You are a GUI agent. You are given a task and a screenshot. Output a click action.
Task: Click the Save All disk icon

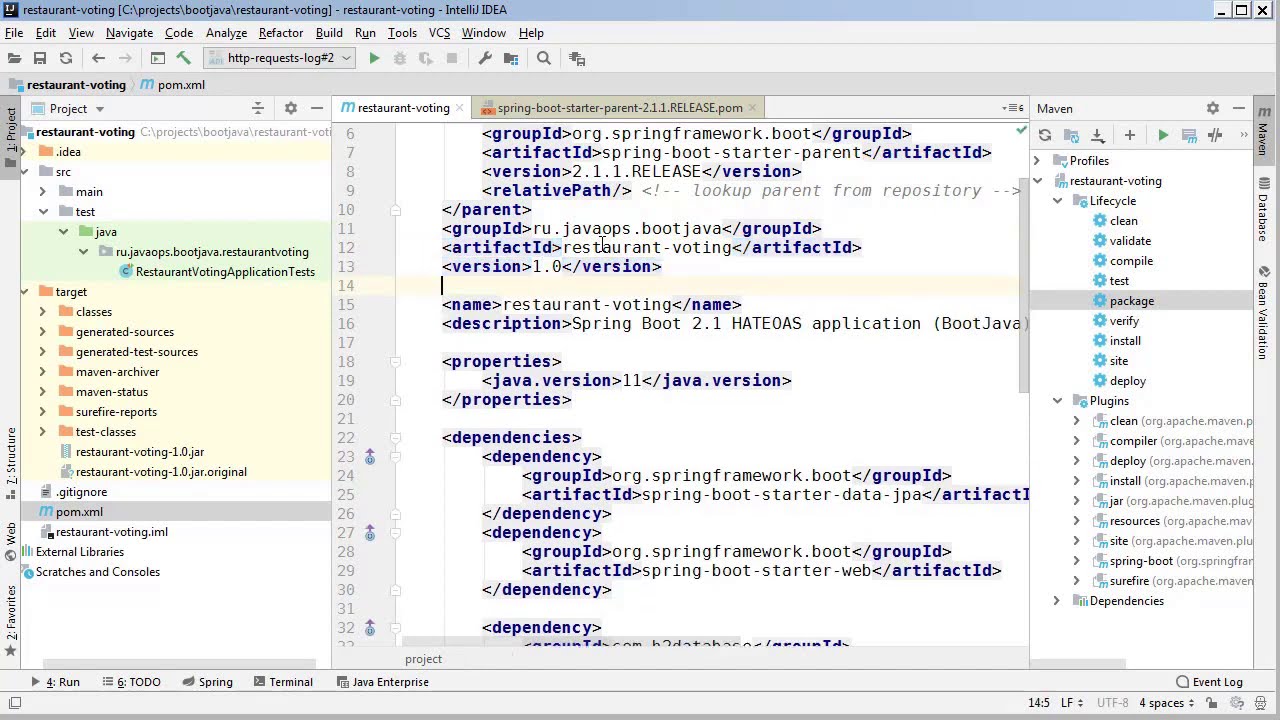(x=40, y=58)
